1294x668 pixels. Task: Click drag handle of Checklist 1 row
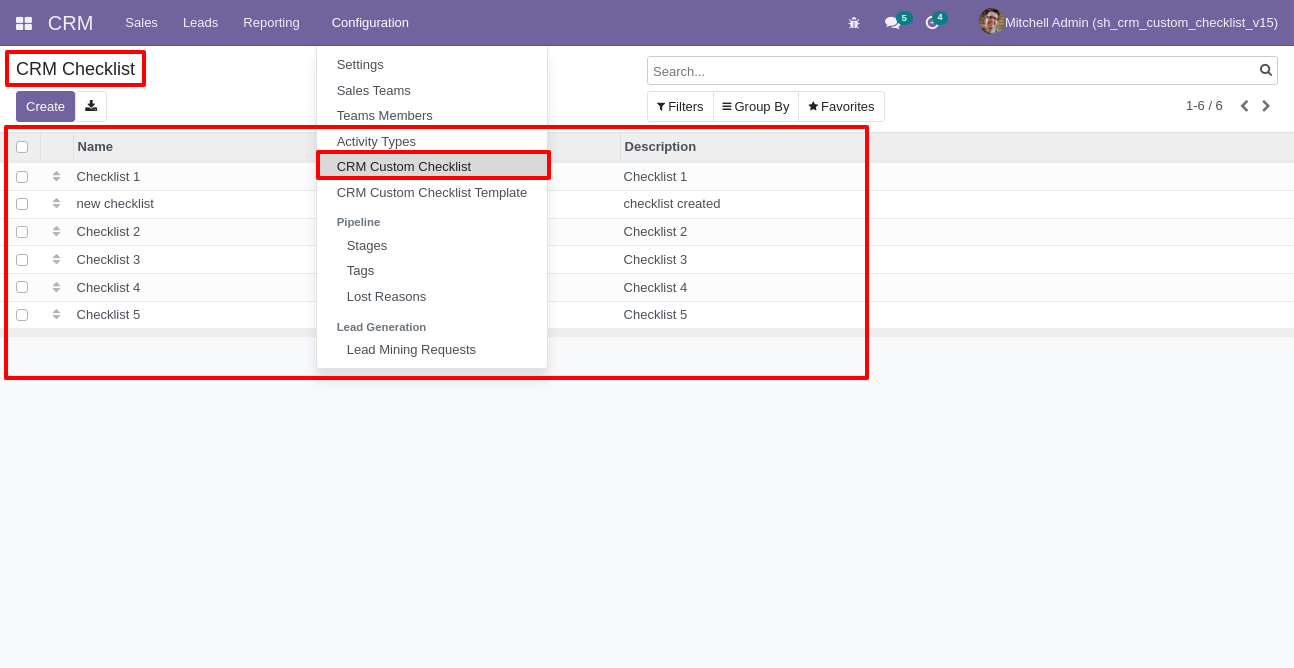point(56,176)
